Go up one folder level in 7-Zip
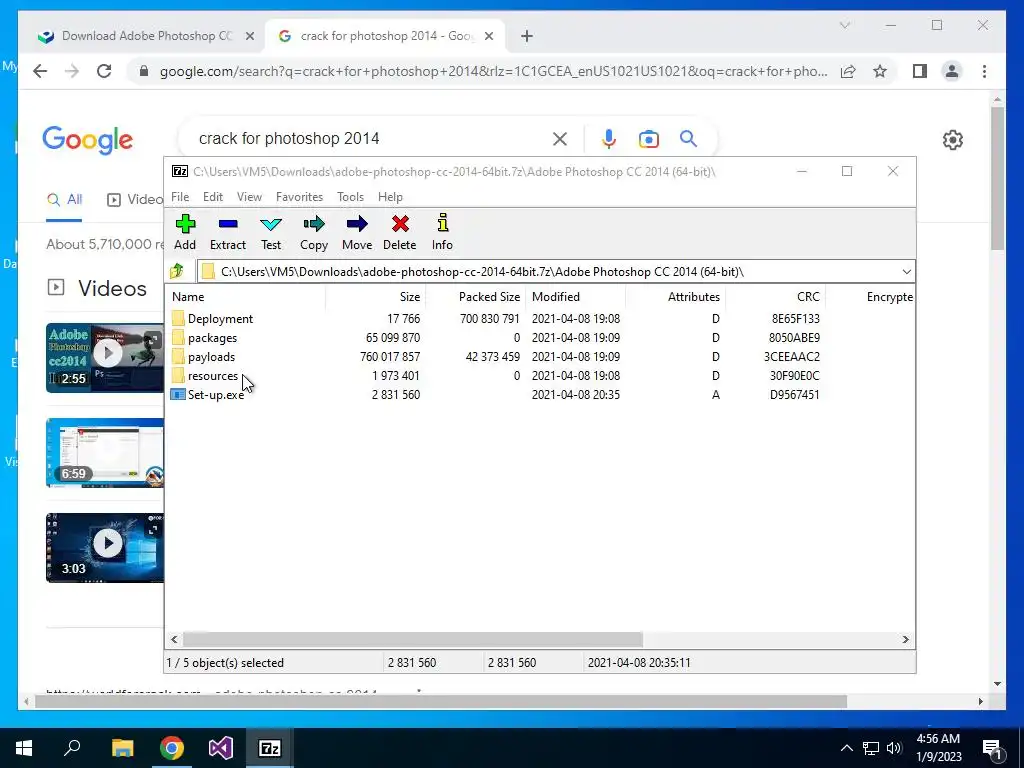1024x768 pixels. (177, 271)
